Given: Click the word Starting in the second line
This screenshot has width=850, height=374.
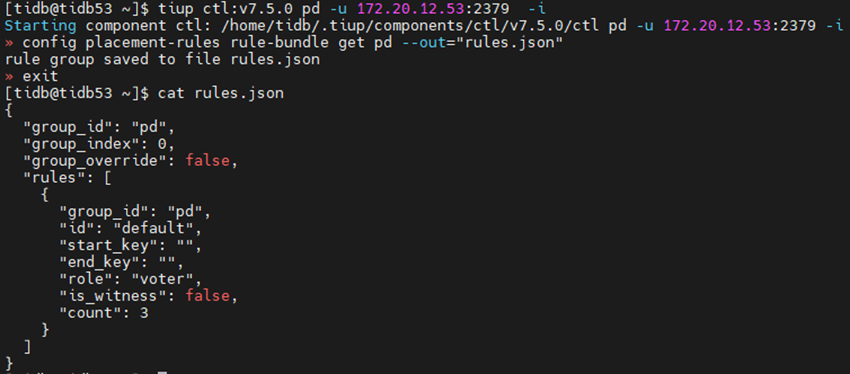Looking at the screenshot, I should pos(40,25).
